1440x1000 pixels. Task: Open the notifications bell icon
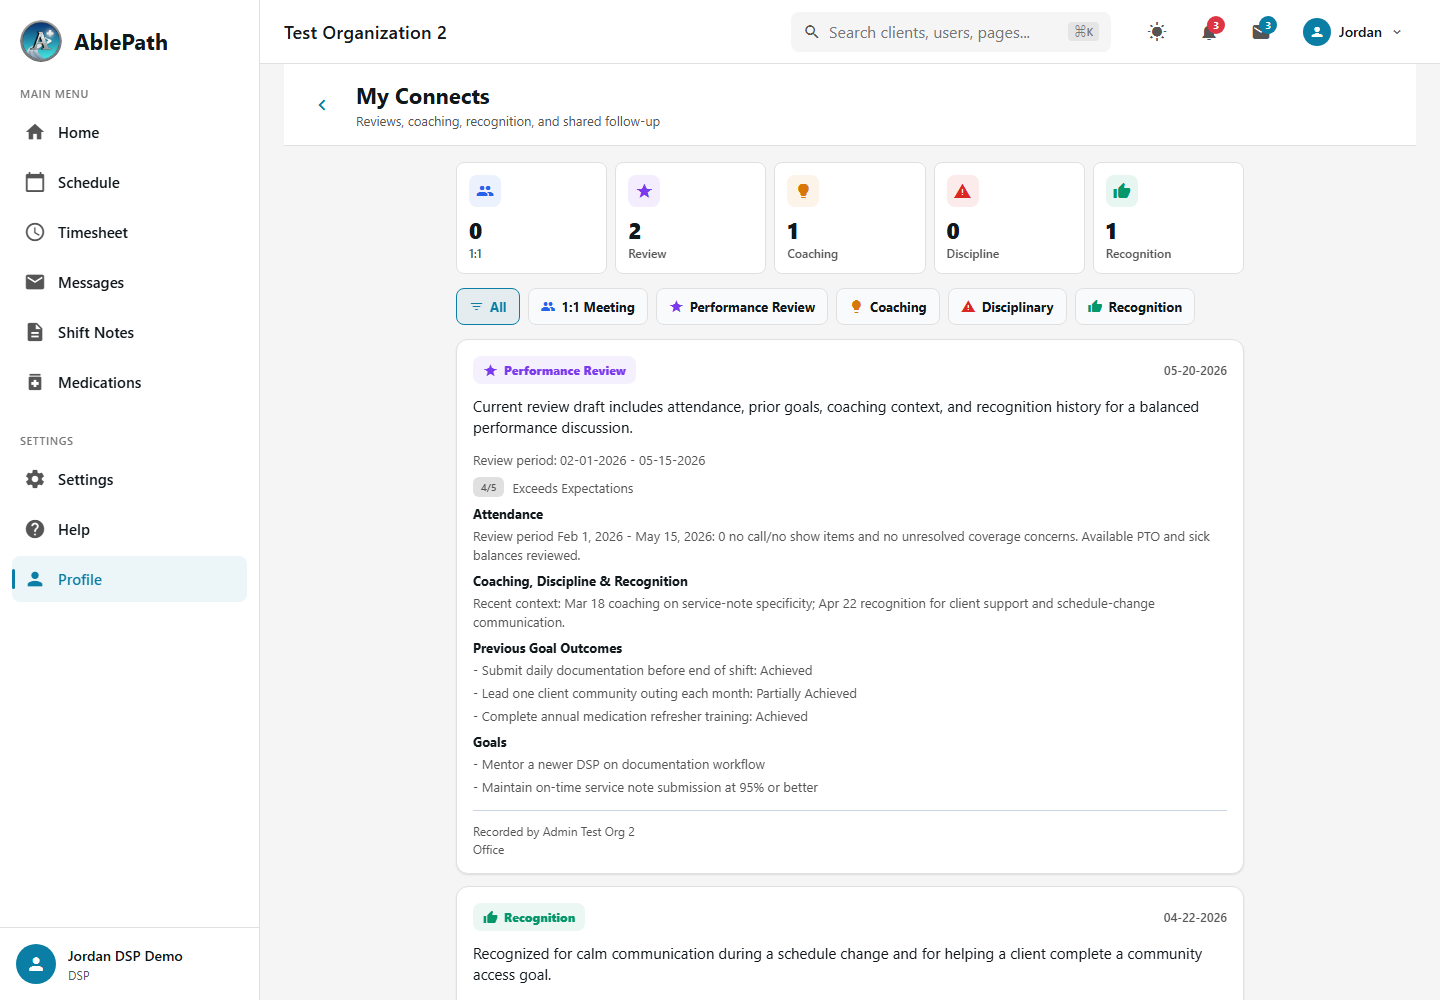pyautogui.click(x=1209, y=32)
